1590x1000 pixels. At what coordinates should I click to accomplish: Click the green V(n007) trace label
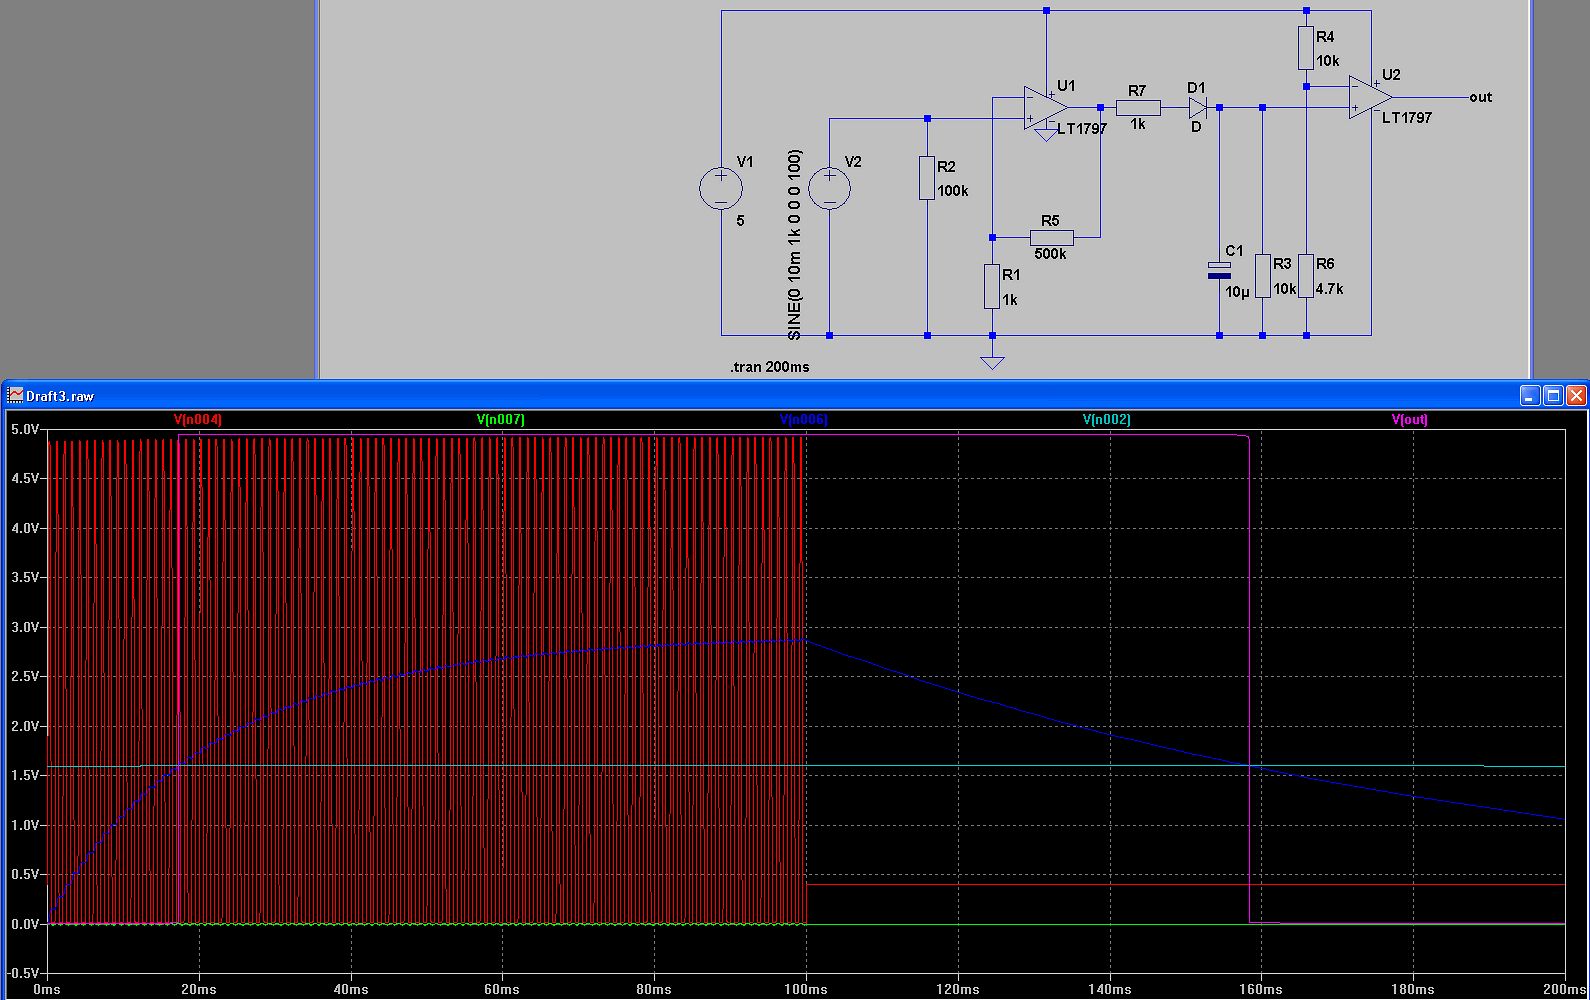pyautogui.click(x=500, y=420)
